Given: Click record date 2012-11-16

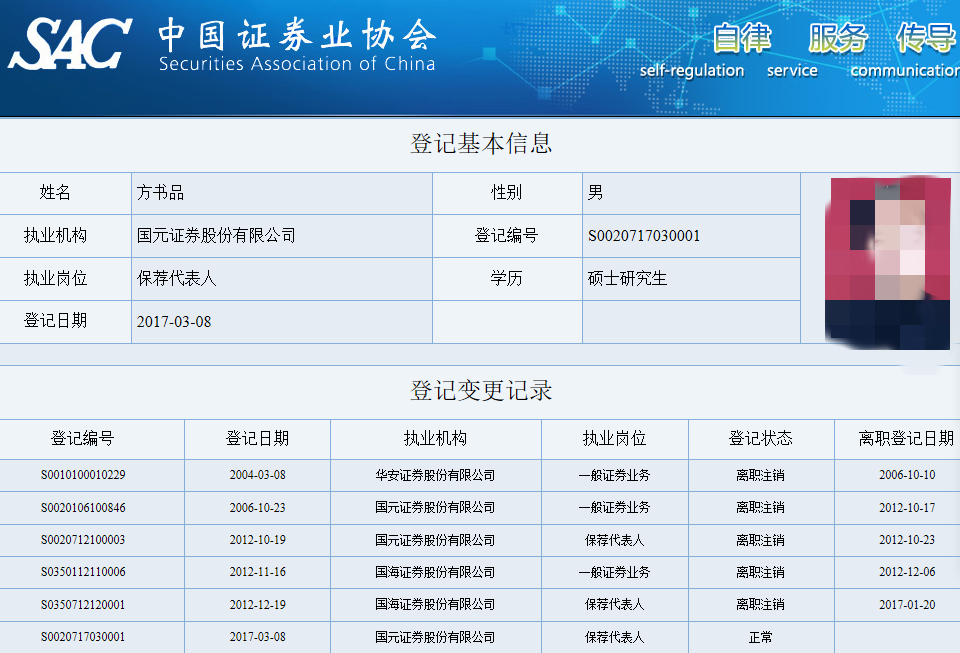Looking at the screenshot, I should click(x=258, y=572).
